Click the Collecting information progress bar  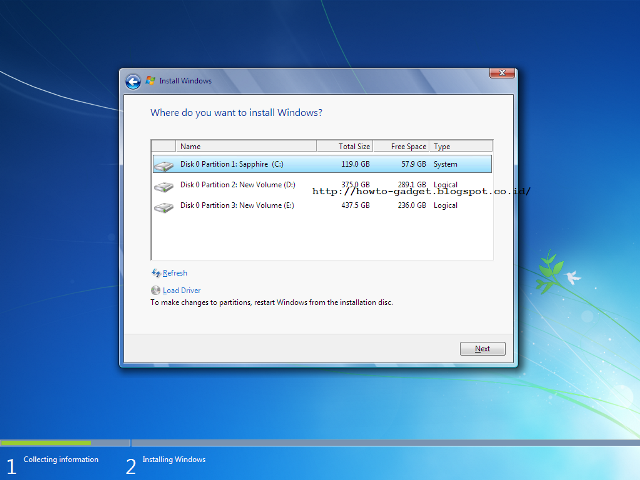tap(65, 443)
